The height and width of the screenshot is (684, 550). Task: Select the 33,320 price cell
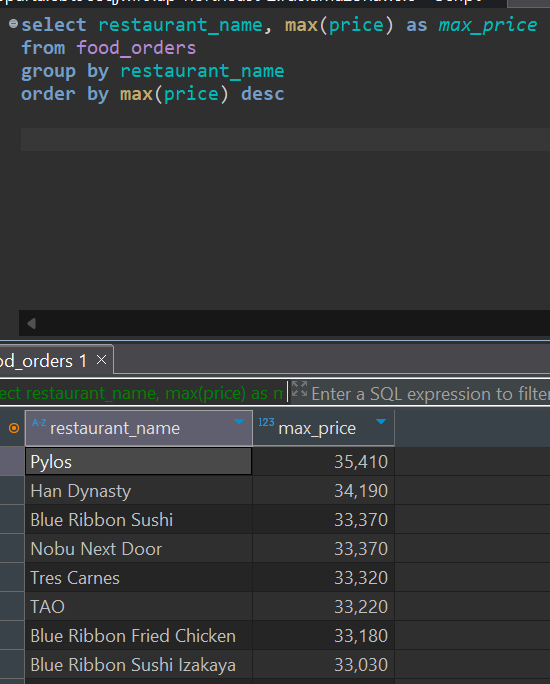click(324, 578)
